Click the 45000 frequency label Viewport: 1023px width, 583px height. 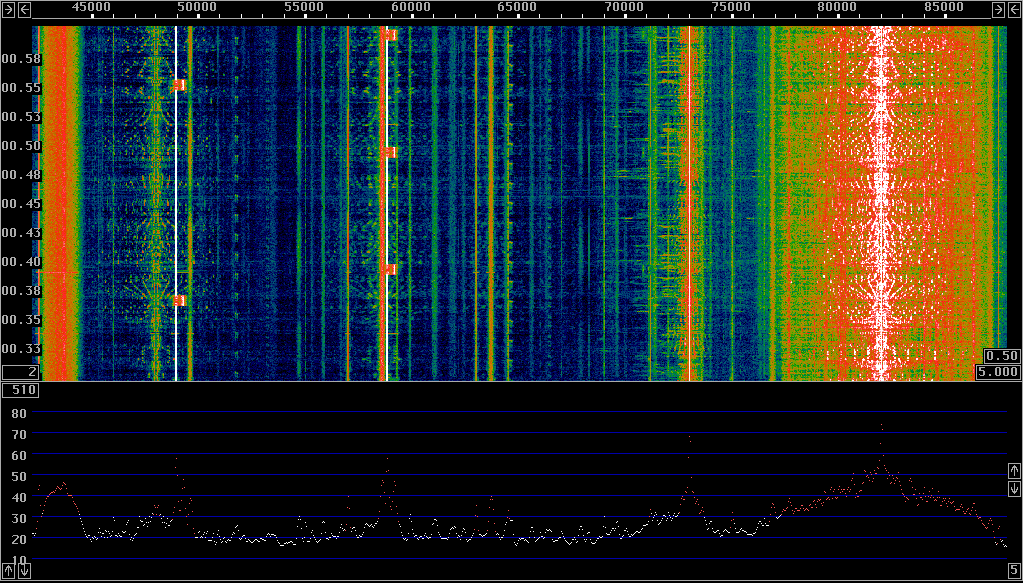pyautogui.click(x=90, y=8)
